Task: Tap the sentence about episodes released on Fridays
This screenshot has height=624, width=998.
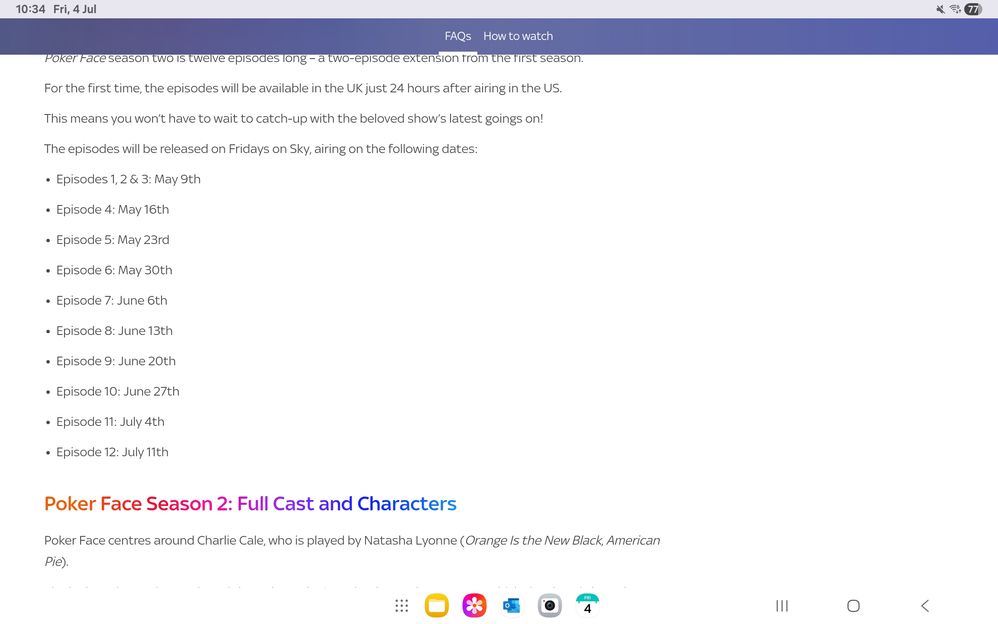Action: pos(260,149)
